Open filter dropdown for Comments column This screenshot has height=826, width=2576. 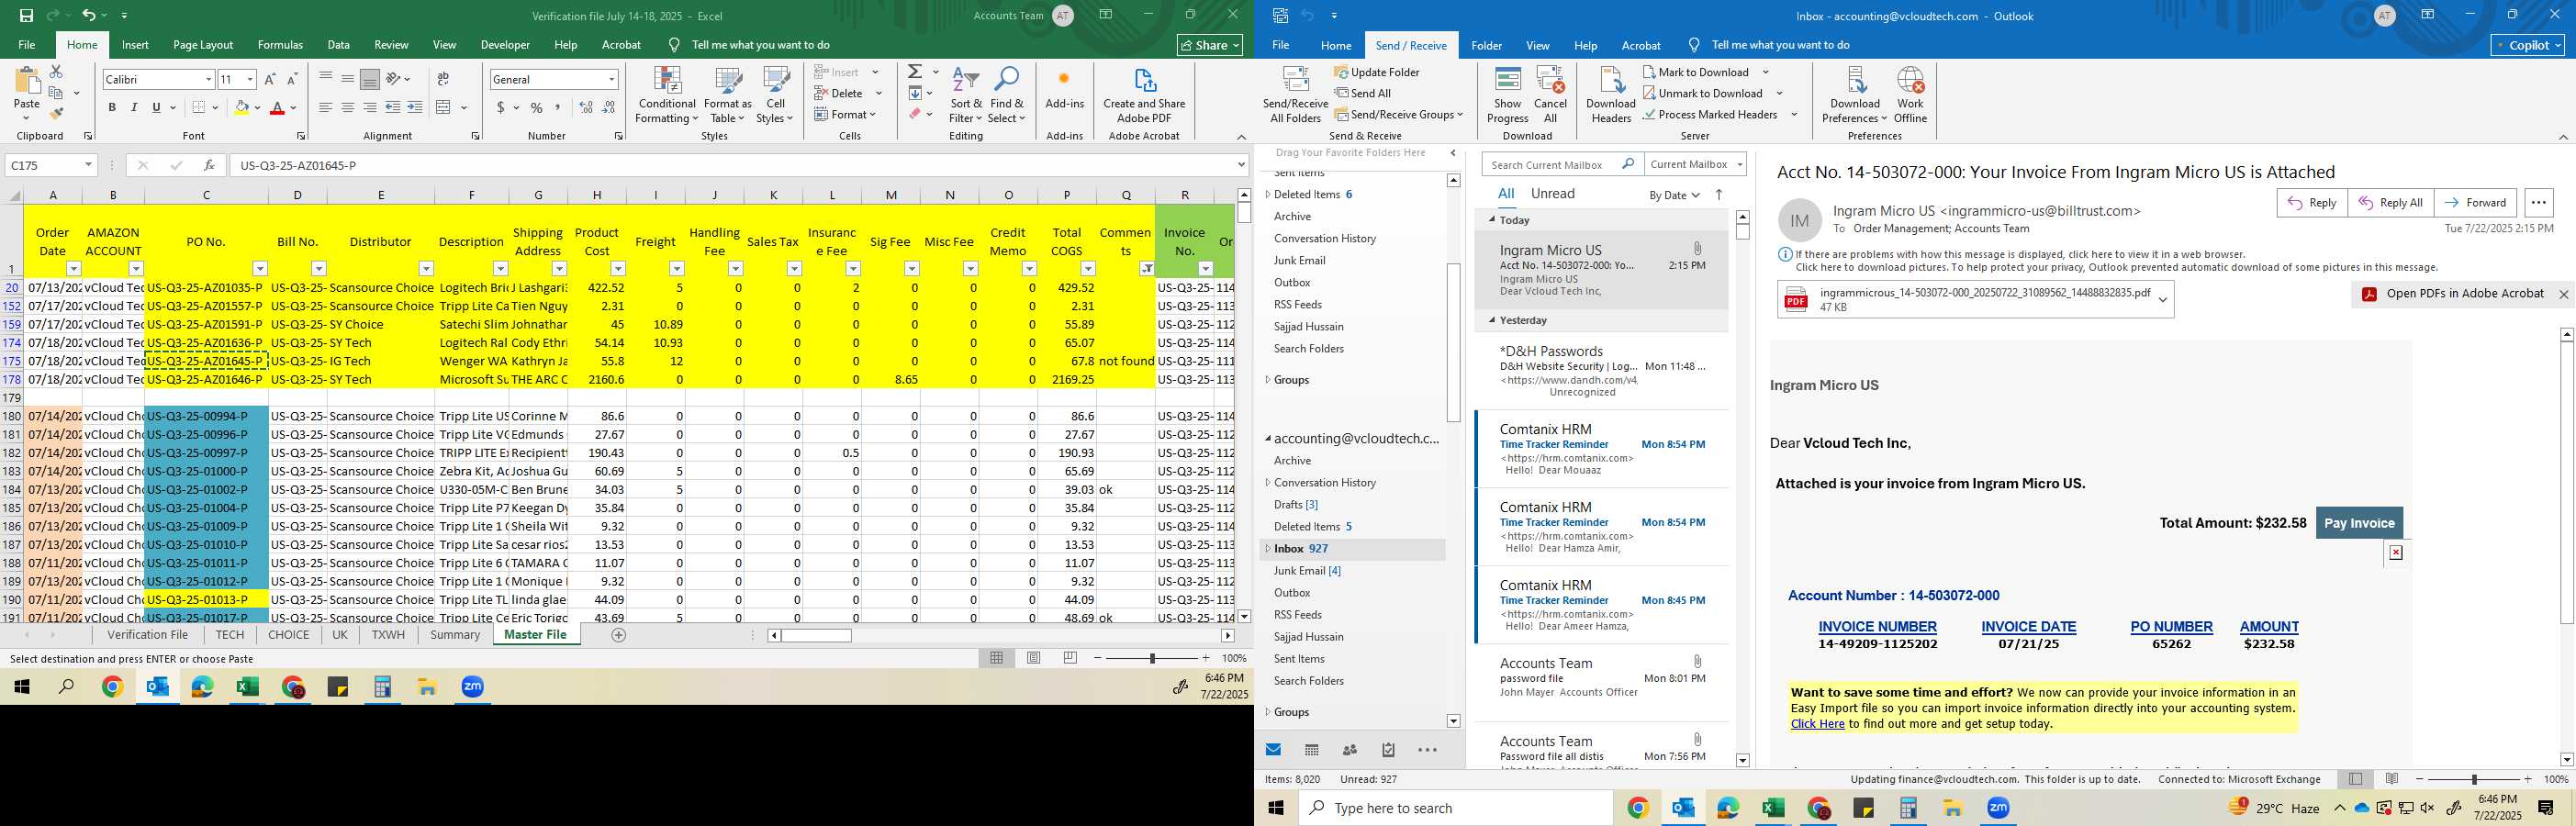click(x=1147, y=268)
